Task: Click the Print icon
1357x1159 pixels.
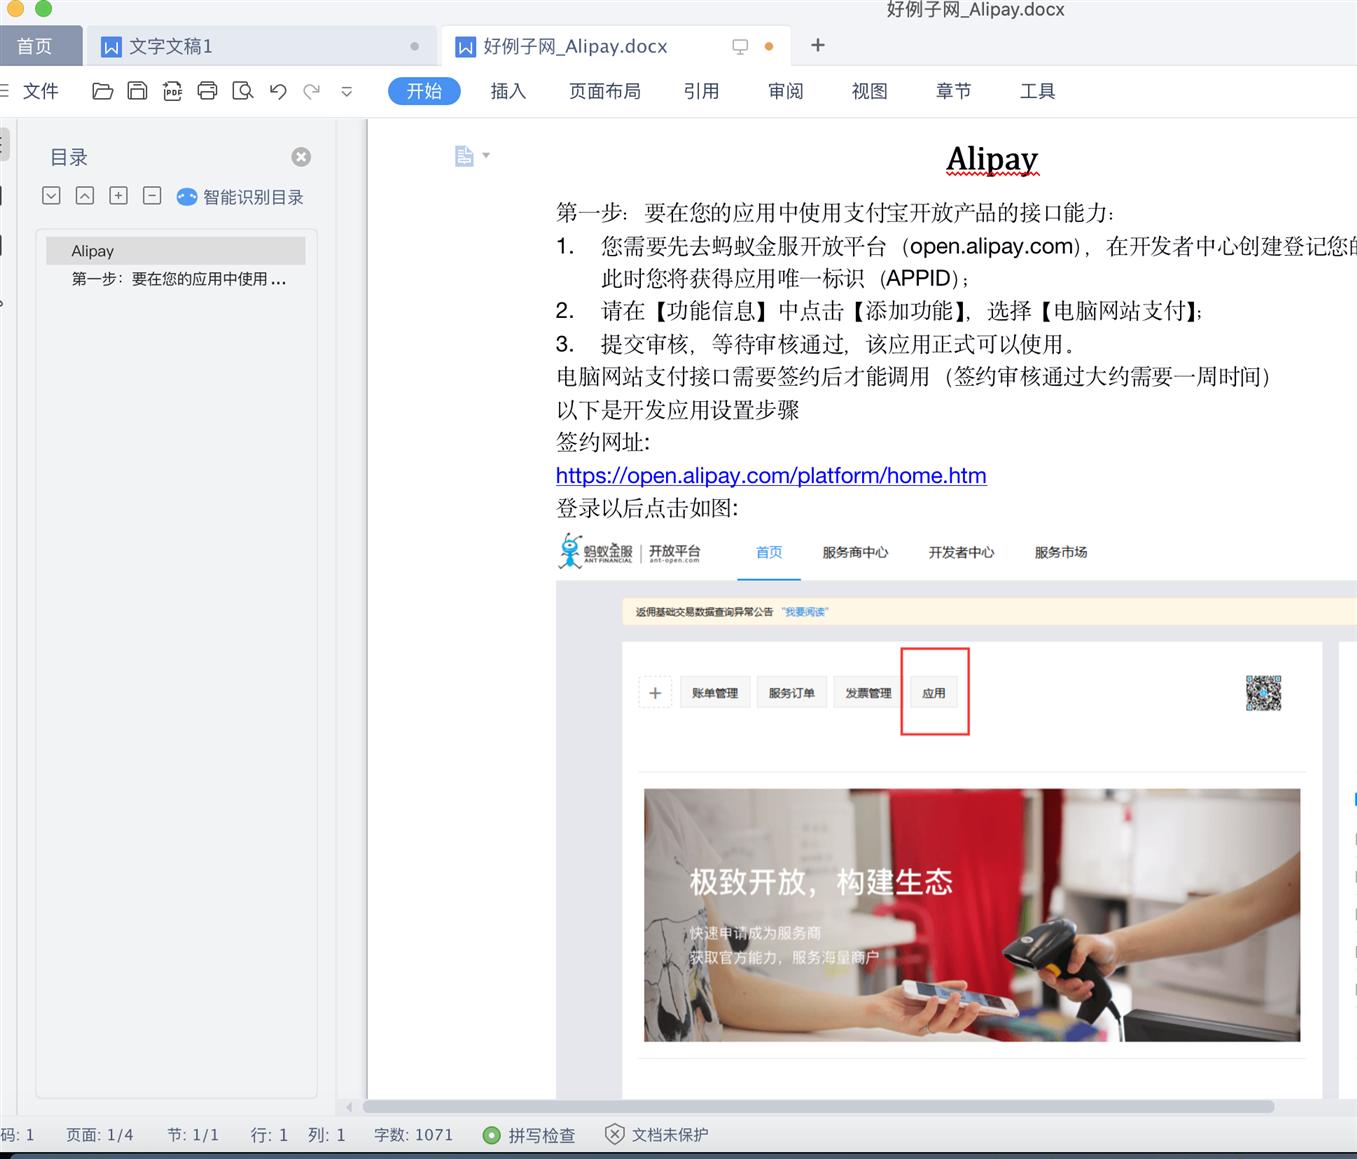Action: tap(207, 91)
